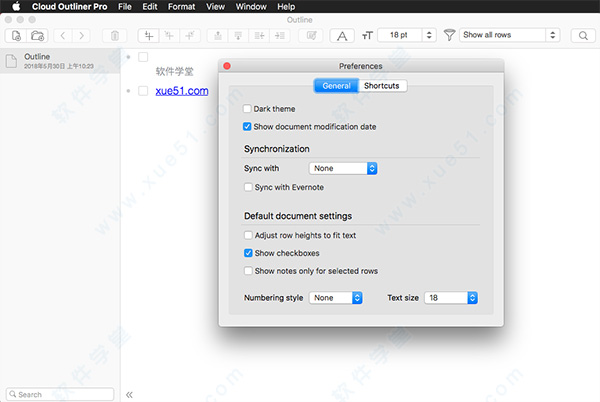This screenshot has width=600, height=402.
Task: Open the Numbering style dropdown
Action: 336,298
